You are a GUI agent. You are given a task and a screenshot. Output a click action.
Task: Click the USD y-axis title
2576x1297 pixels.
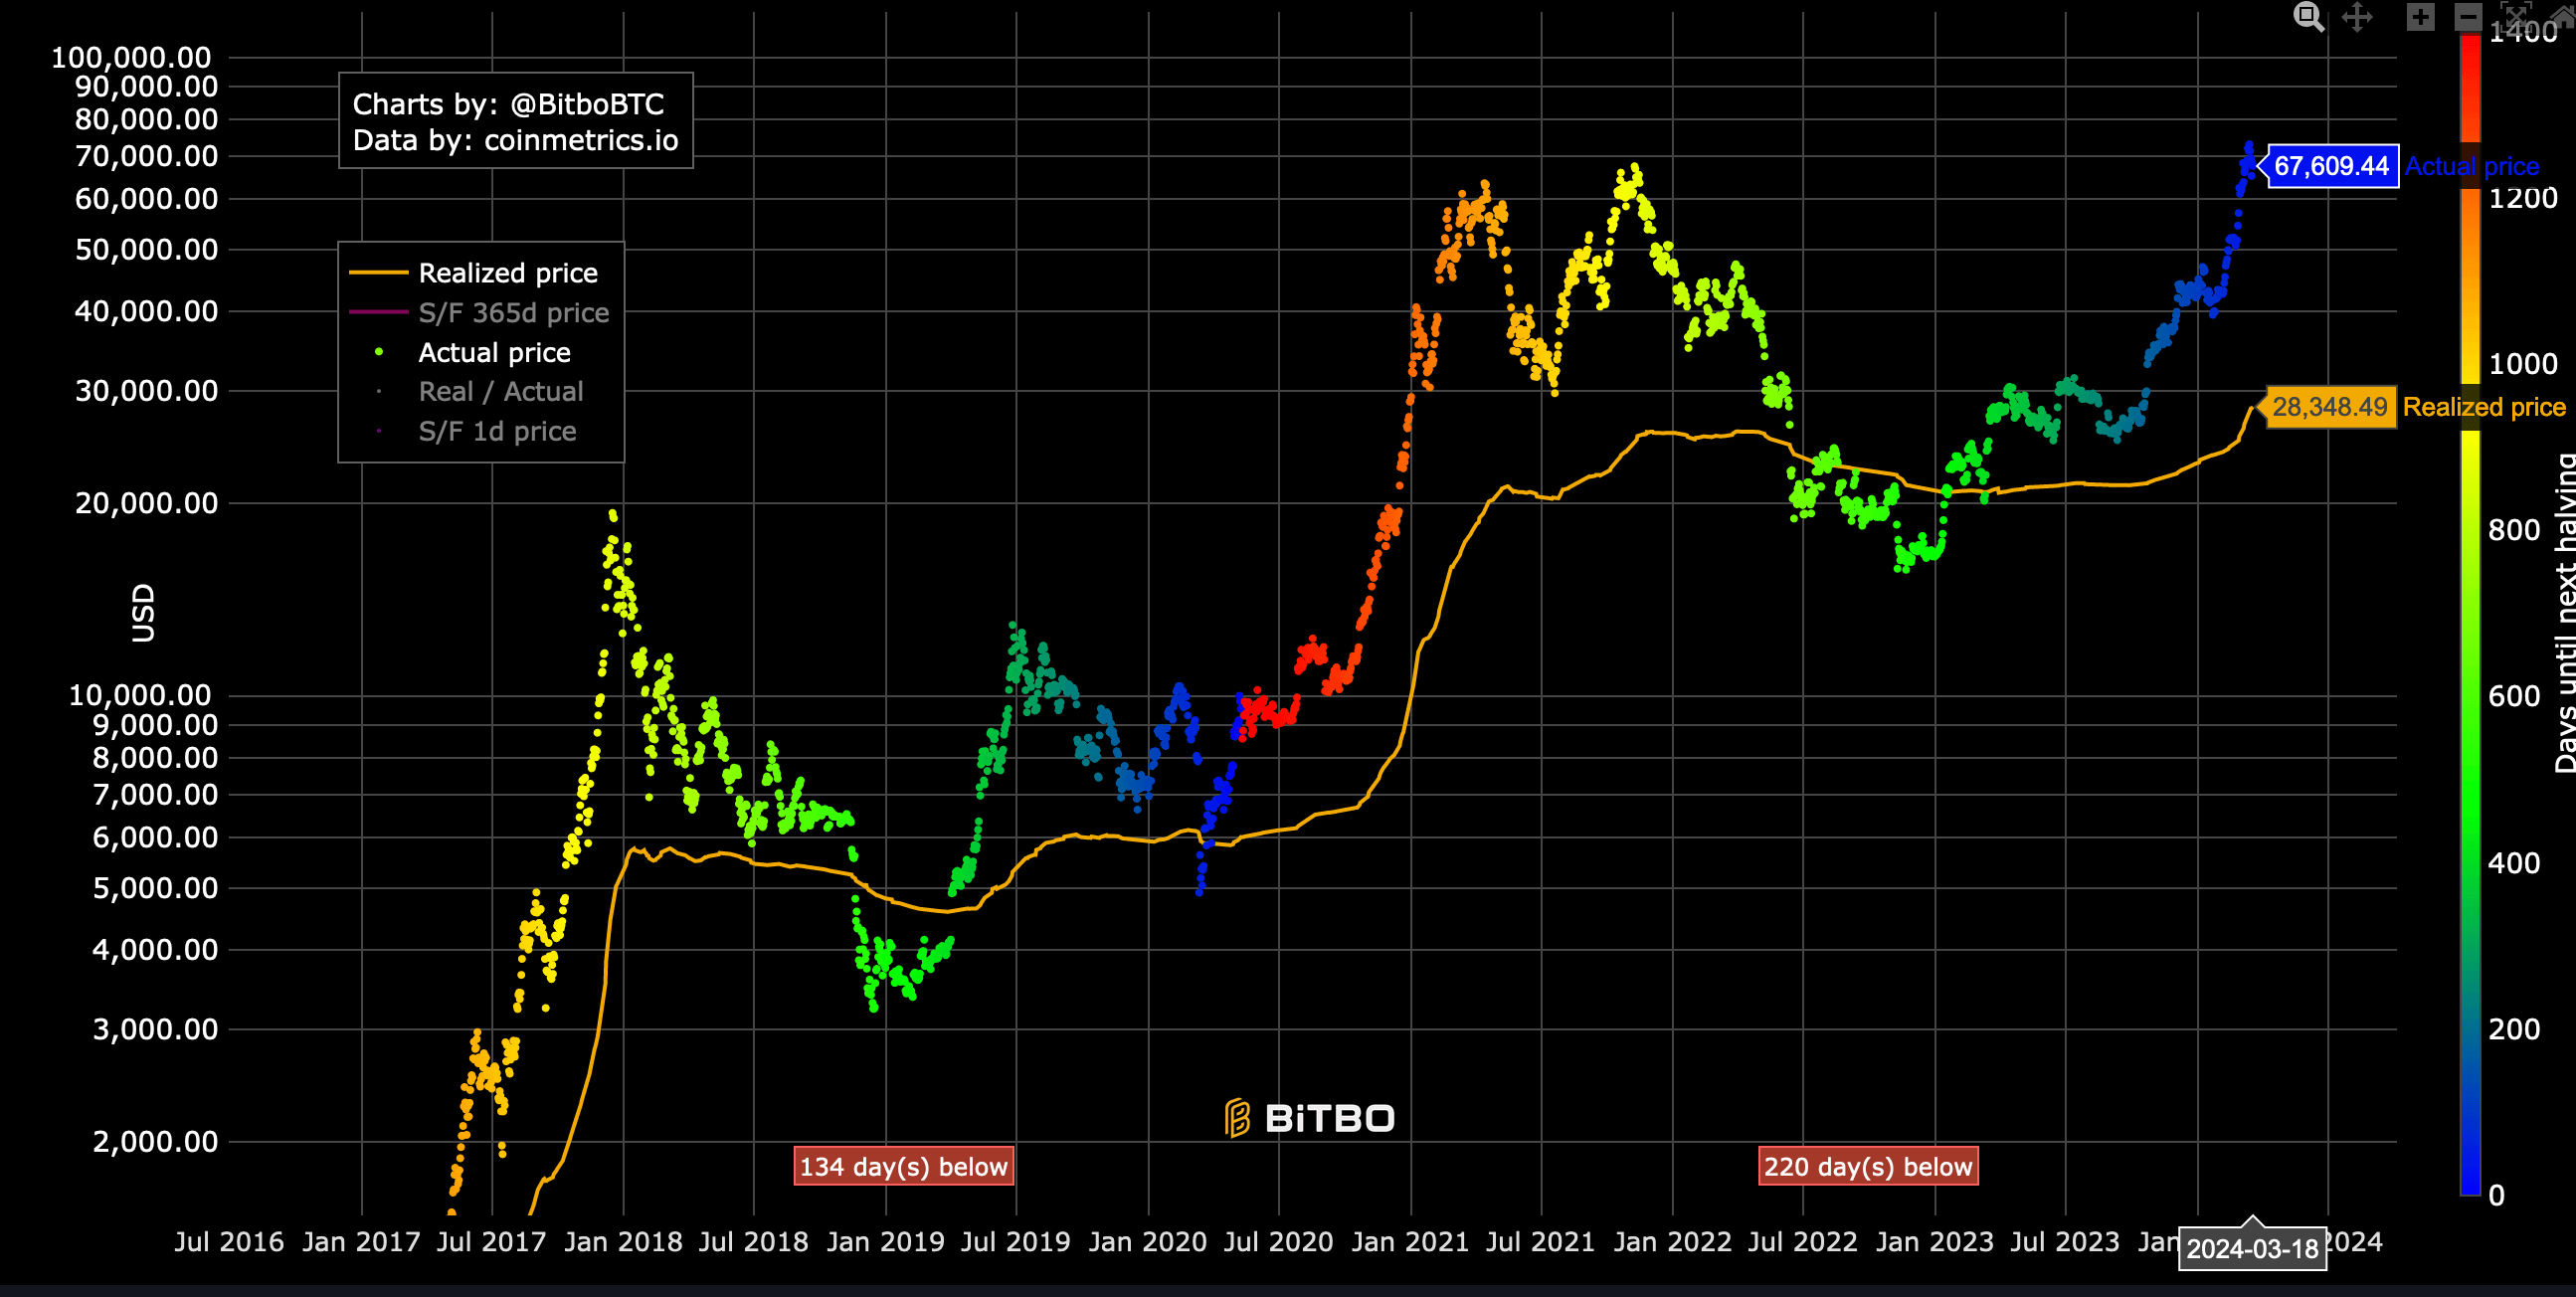[144, 613]
